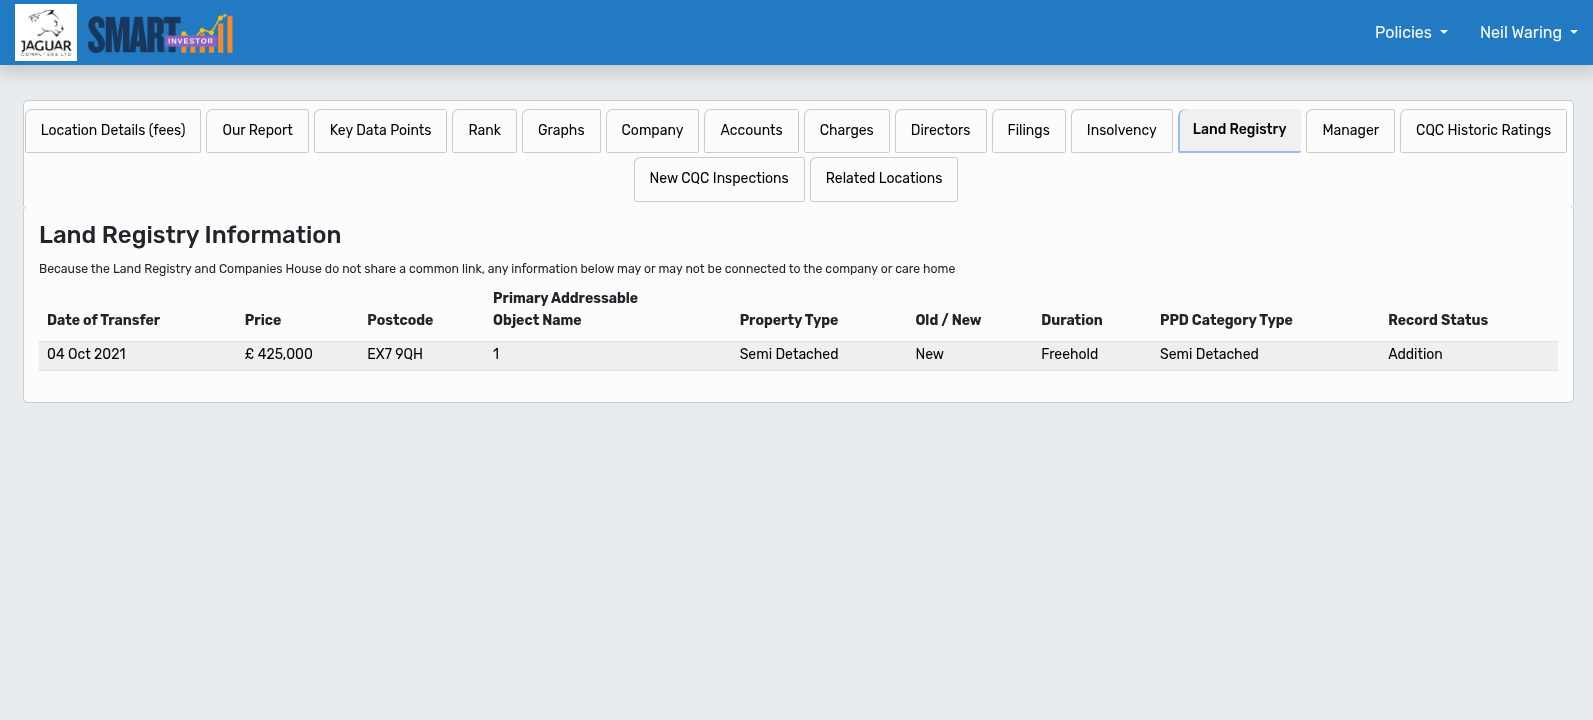Click the active Land Registry tab
This screenshot has height=720, width=1593.
1239,129
